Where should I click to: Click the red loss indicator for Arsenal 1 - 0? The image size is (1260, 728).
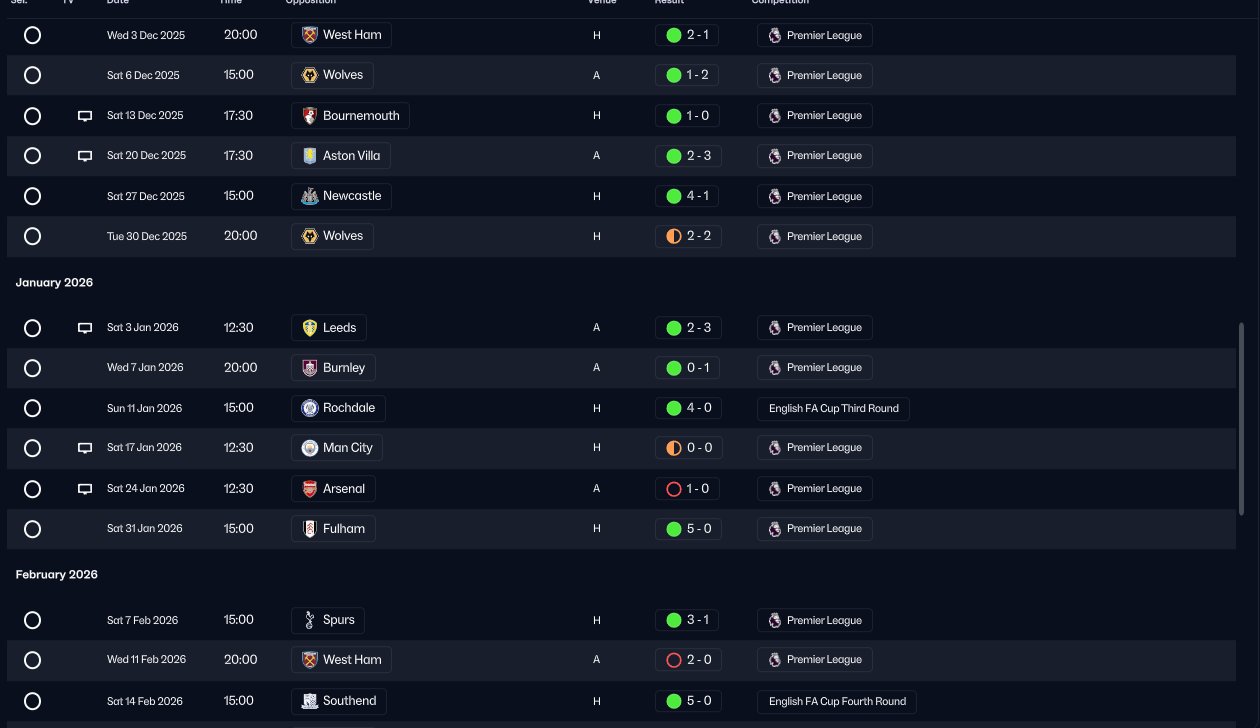[673, 489]
